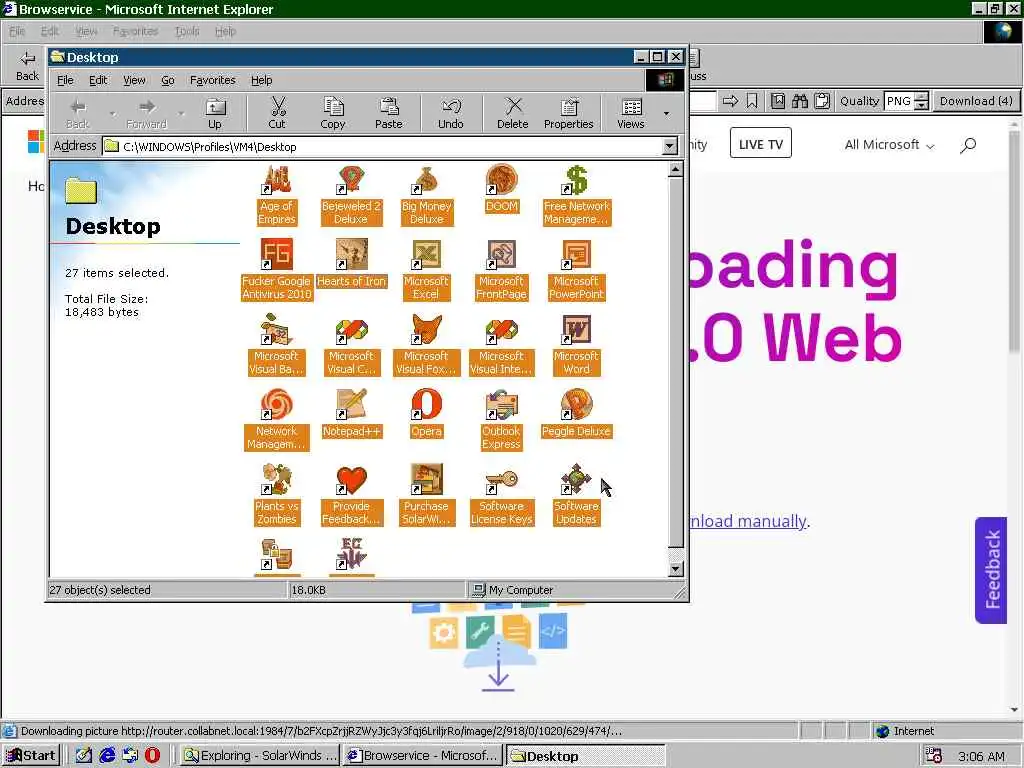Click the Copy toolbar button

pyautogui.click(x=332, y=113)
